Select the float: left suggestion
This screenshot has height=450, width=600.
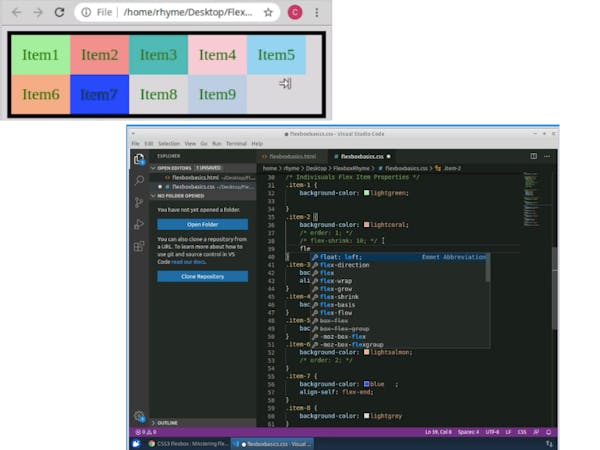[x=398, y=257]
